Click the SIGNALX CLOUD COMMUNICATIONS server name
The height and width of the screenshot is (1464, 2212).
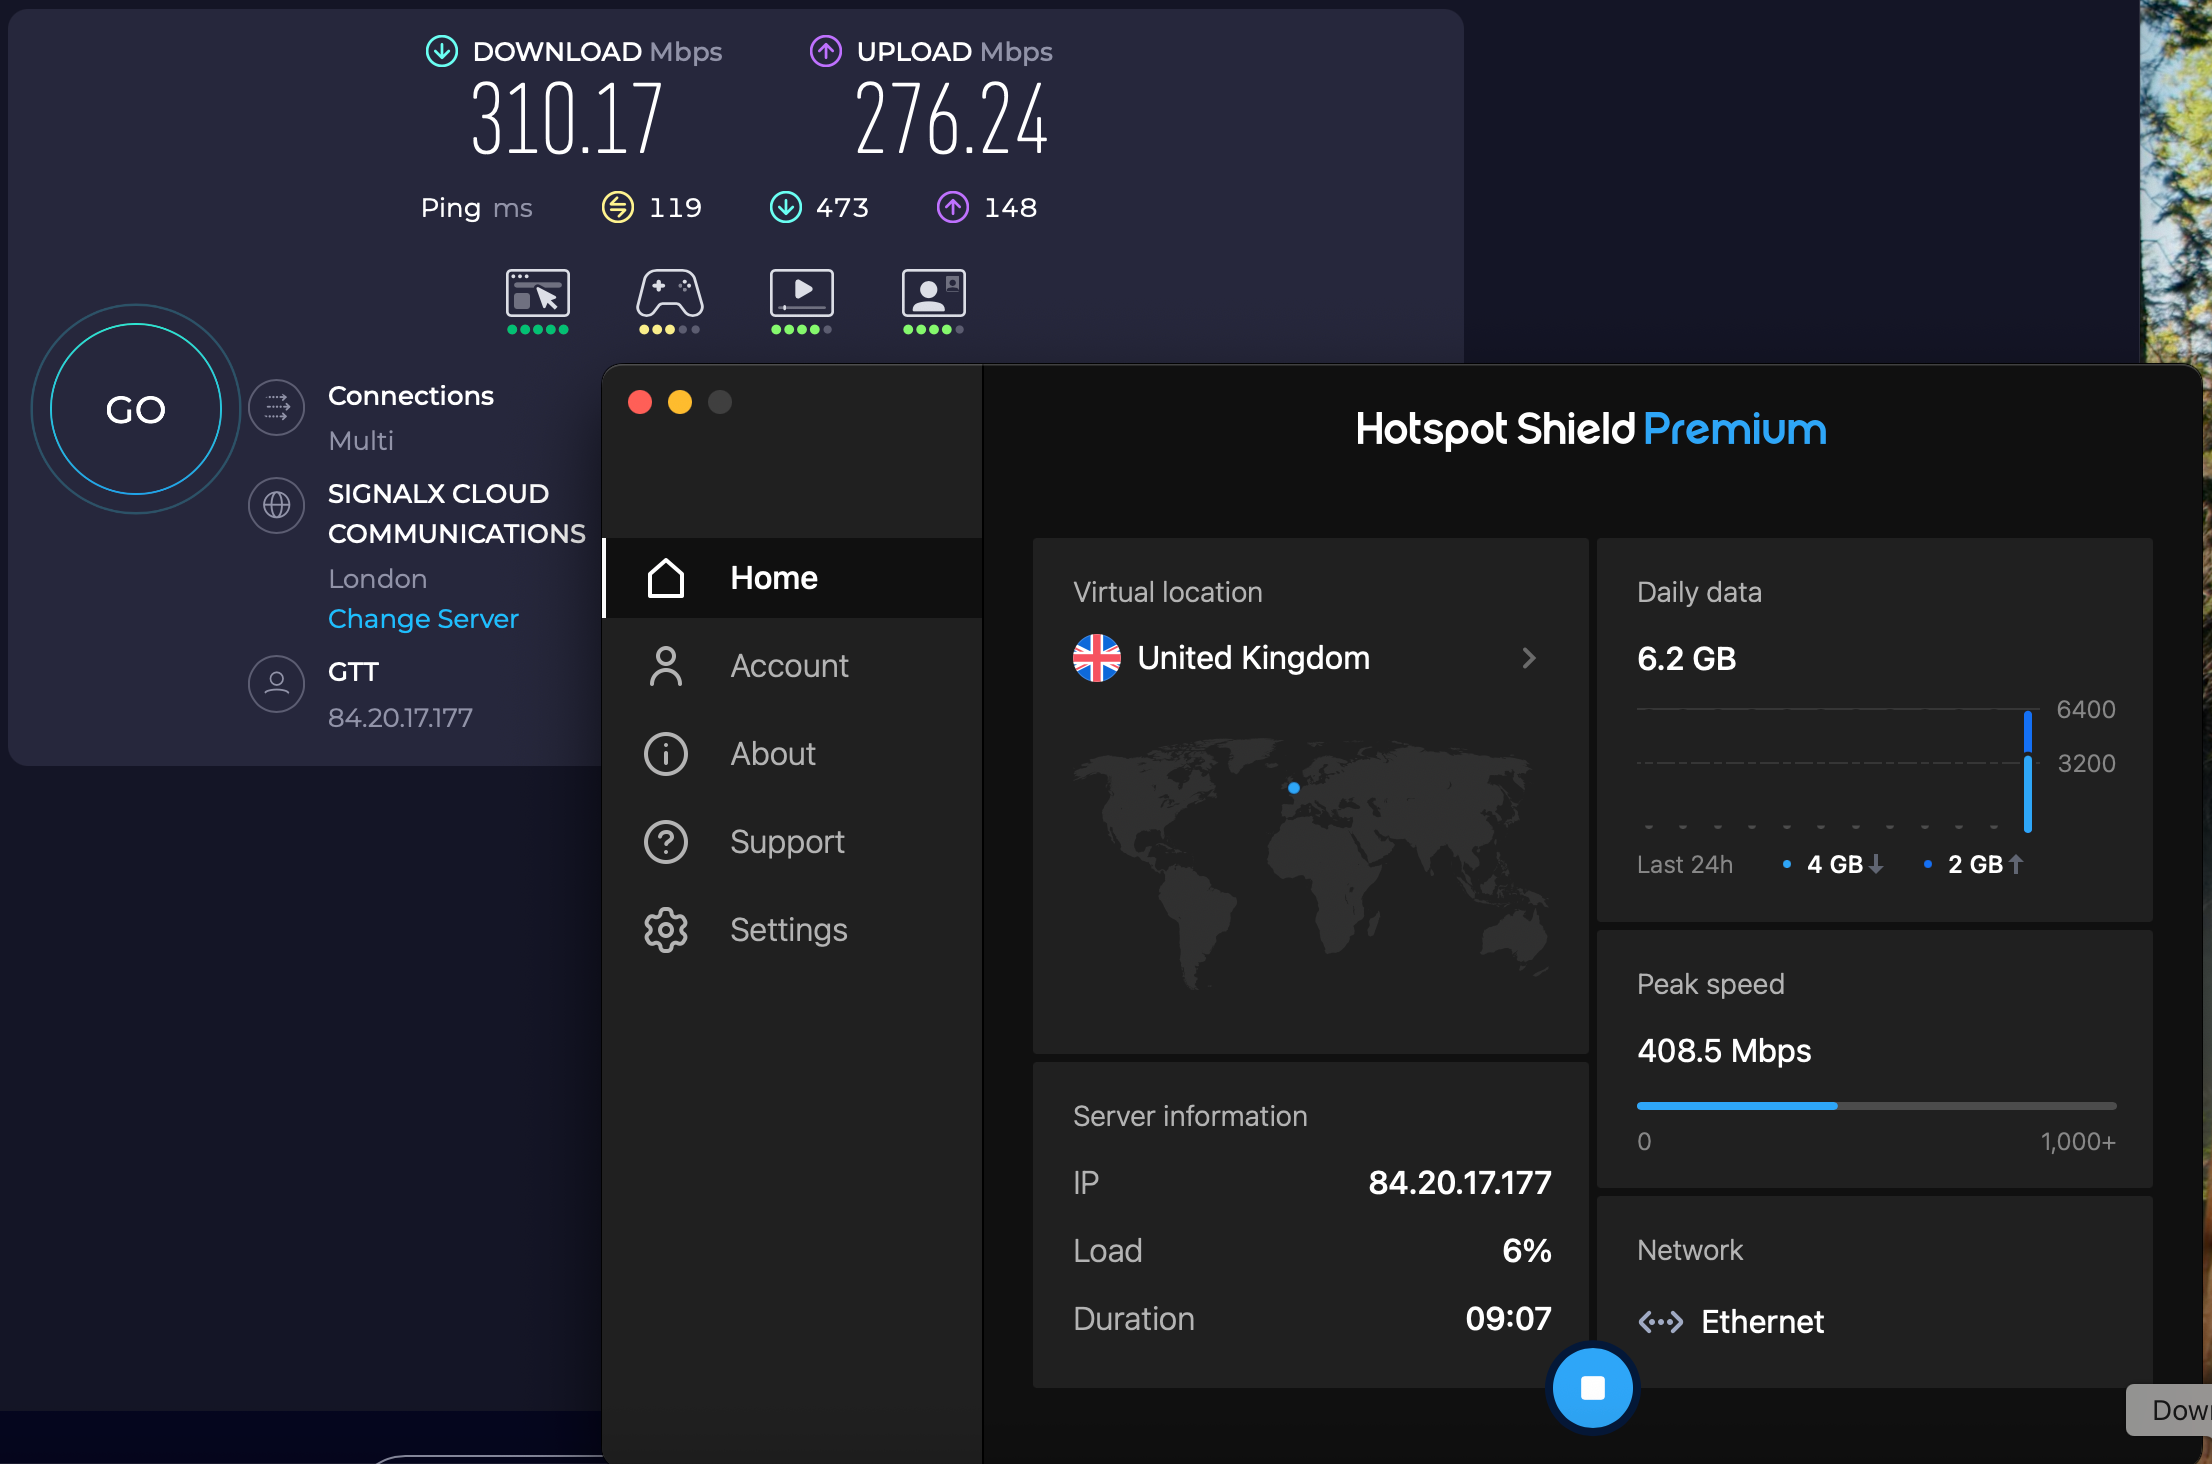457,513
